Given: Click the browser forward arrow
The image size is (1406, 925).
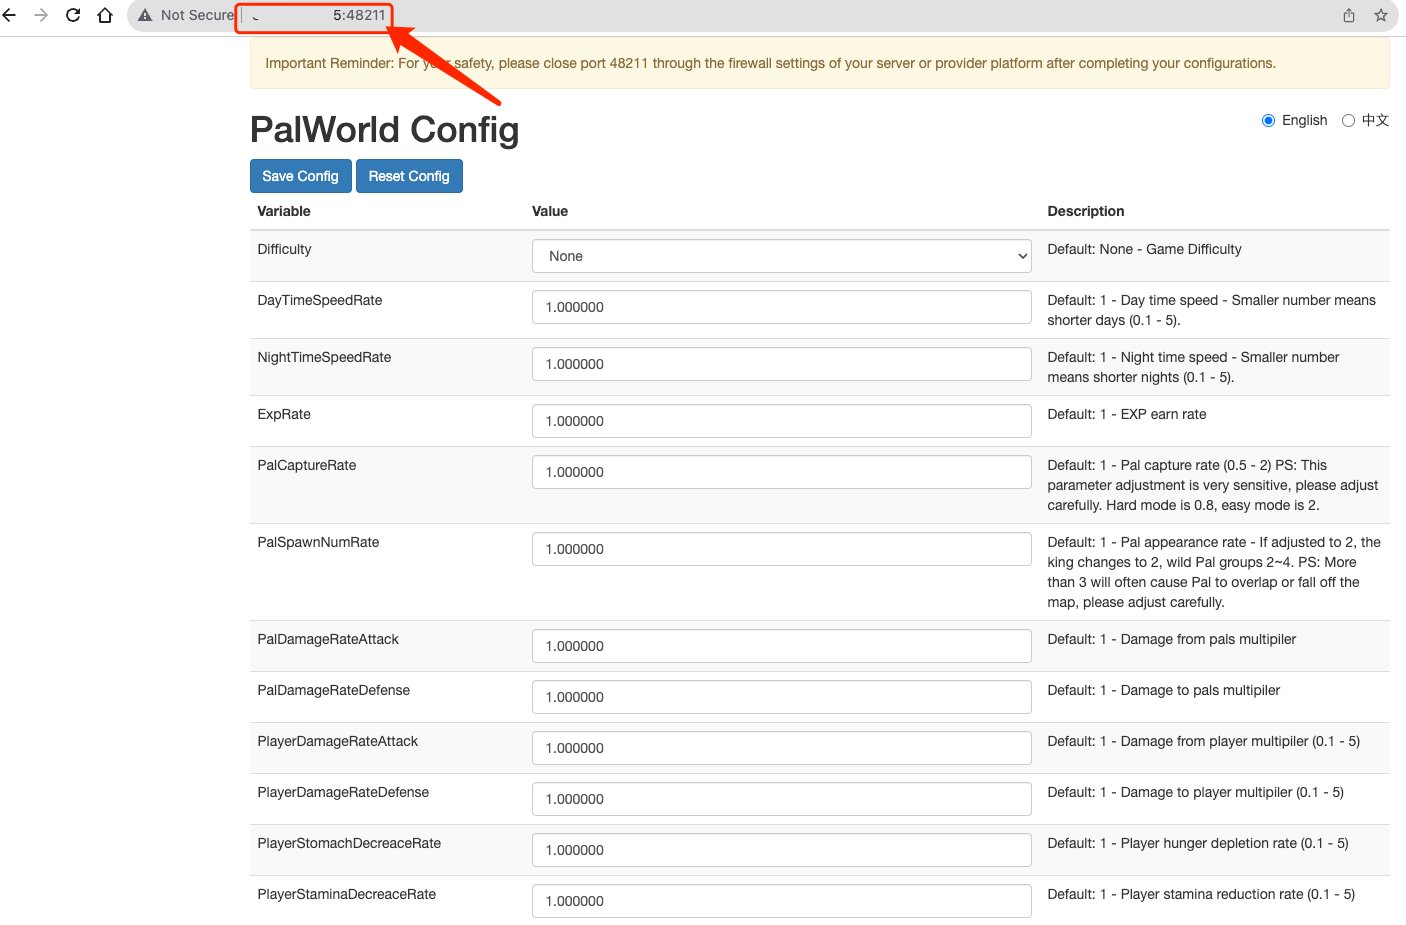Looking at the screenshot, I should point(41,15).
